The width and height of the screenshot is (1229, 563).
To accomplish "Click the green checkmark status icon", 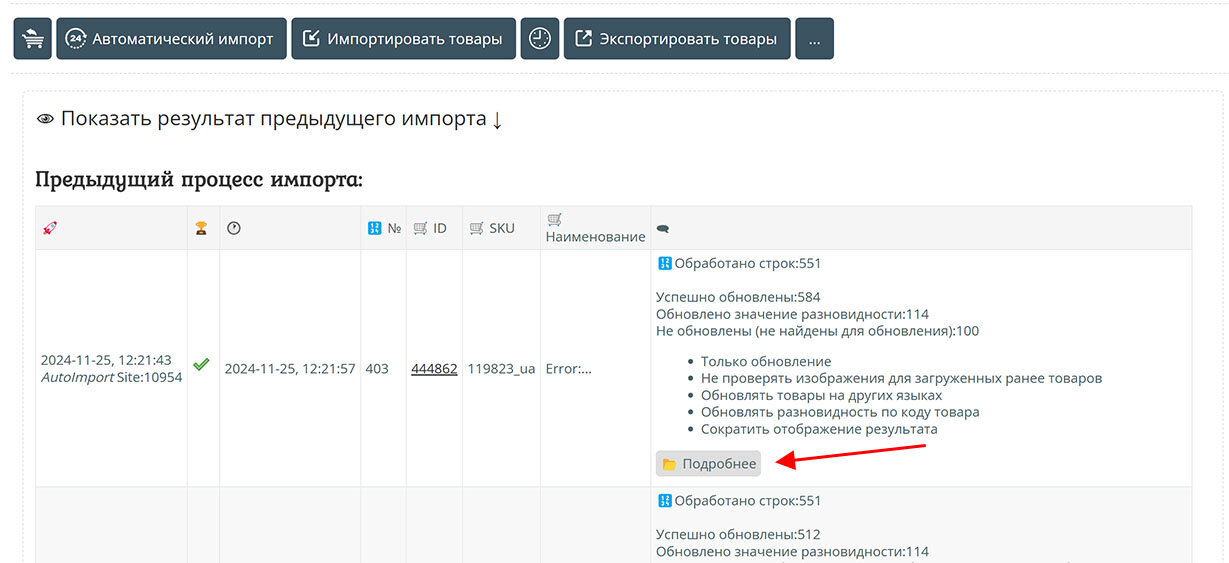I will (201, 366).
